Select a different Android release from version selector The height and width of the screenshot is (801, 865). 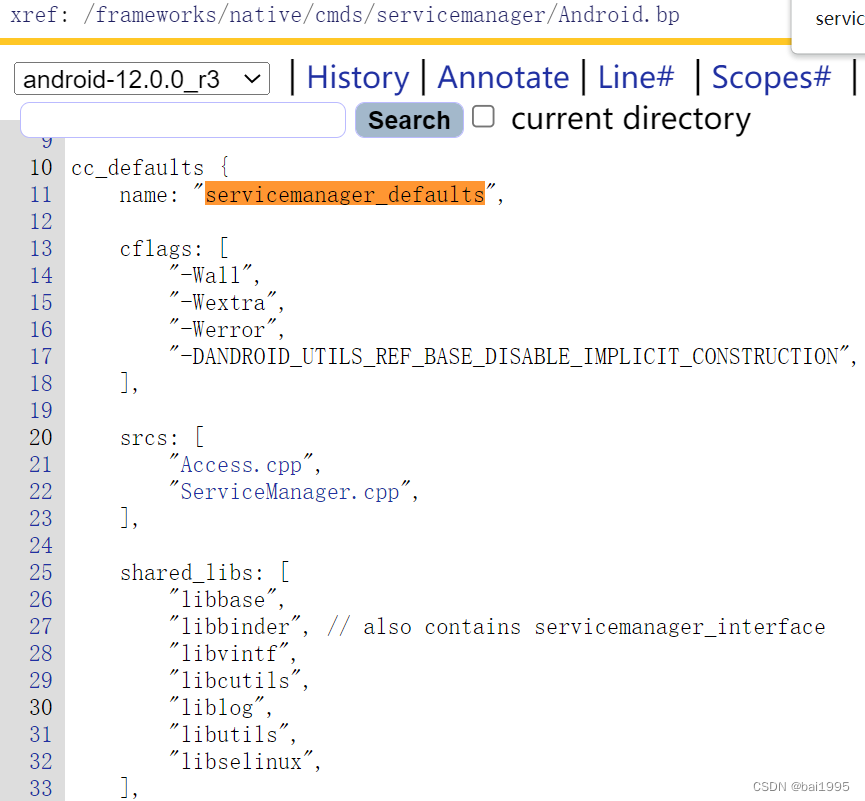click(140, 79)
